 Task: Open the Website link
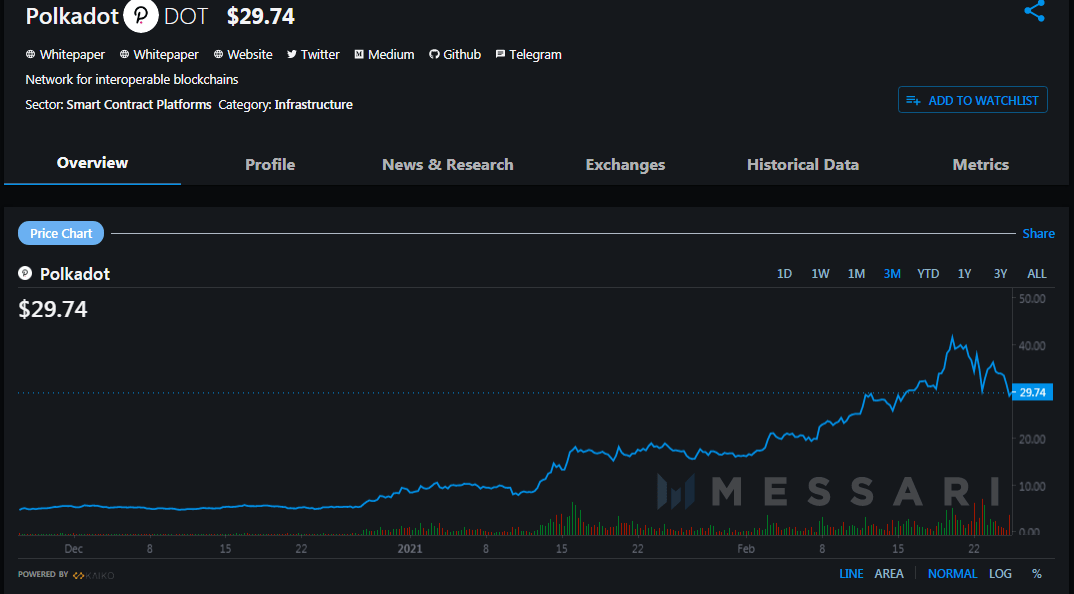point(243,54)
